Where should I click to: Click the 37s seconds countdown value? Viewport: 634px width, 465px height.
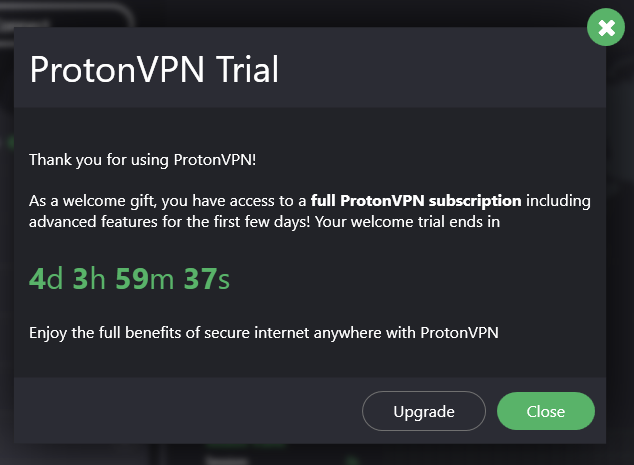tap(207, 278)
